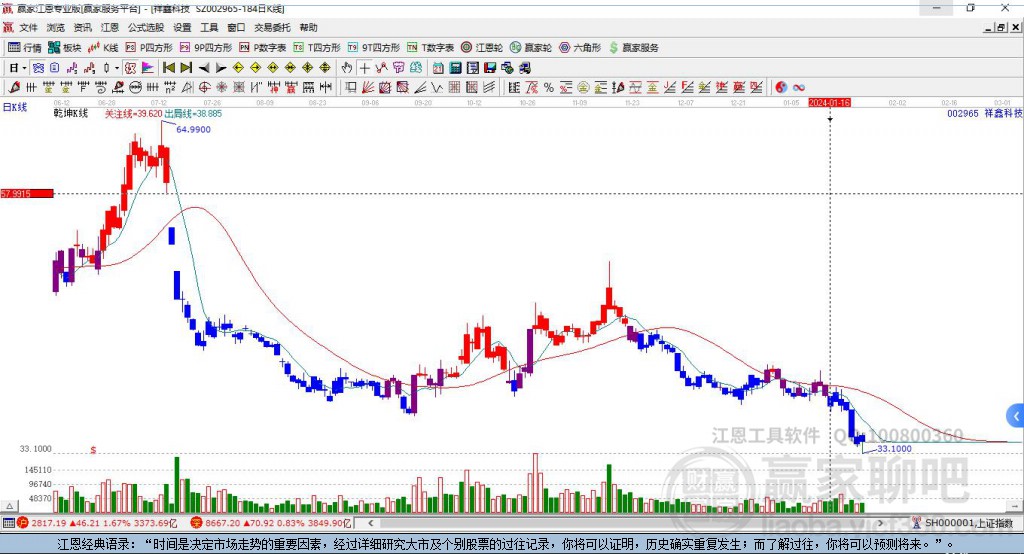Launch the 江恩轮 Gann wheel
The width and height of the screenshot is (1024, 554).
tap(482, 48)
